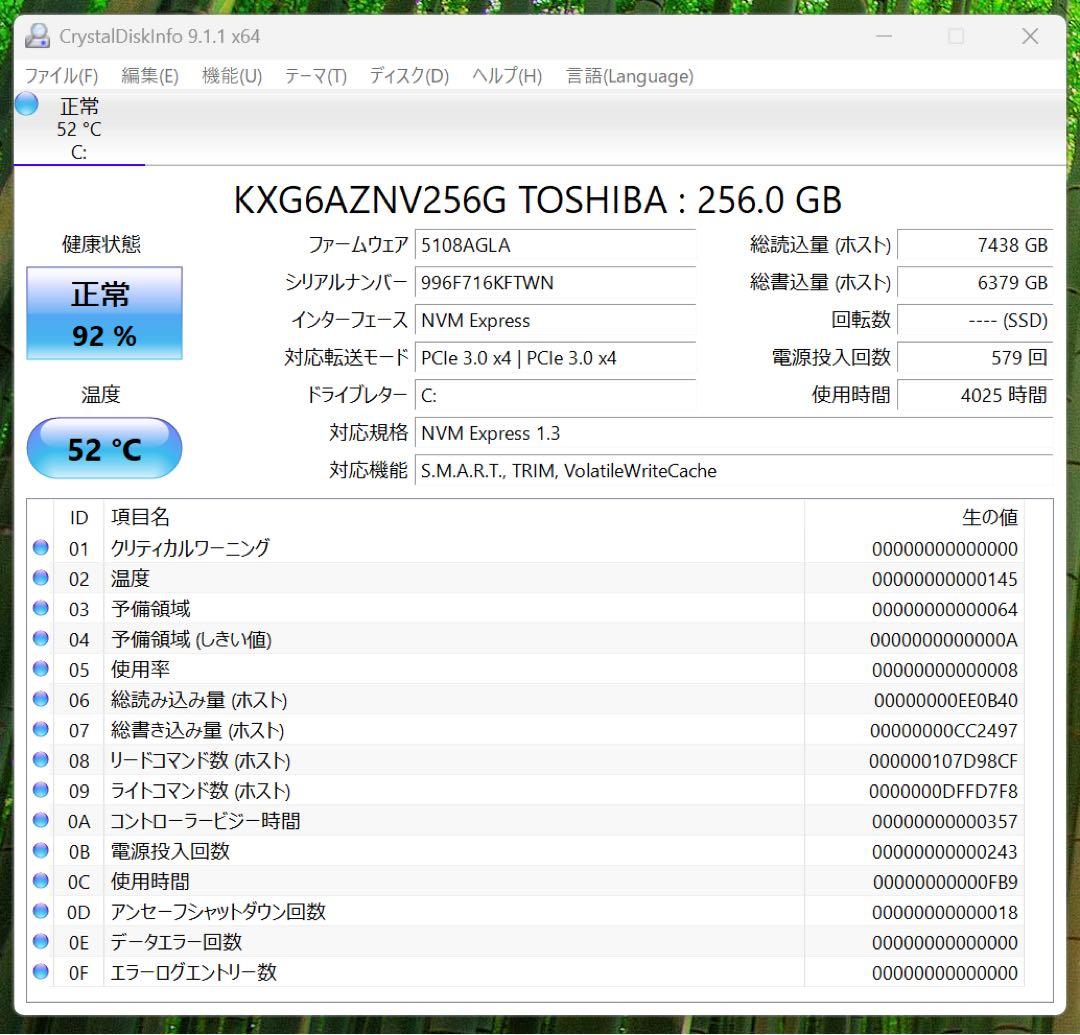Click the status dot beside 電源投入回数
This screenshot has width=1080, height=1035.
coord(40,851)
